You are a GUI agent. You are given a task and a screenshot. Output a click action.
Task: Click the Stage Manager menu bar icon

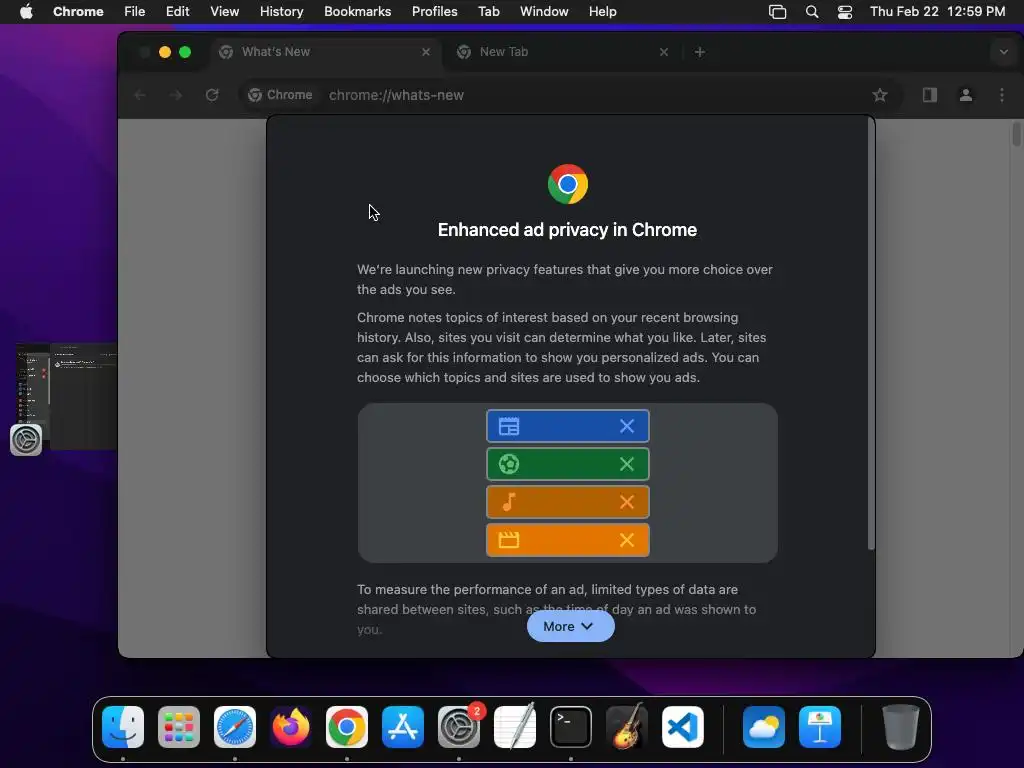[x=777, y=12]
